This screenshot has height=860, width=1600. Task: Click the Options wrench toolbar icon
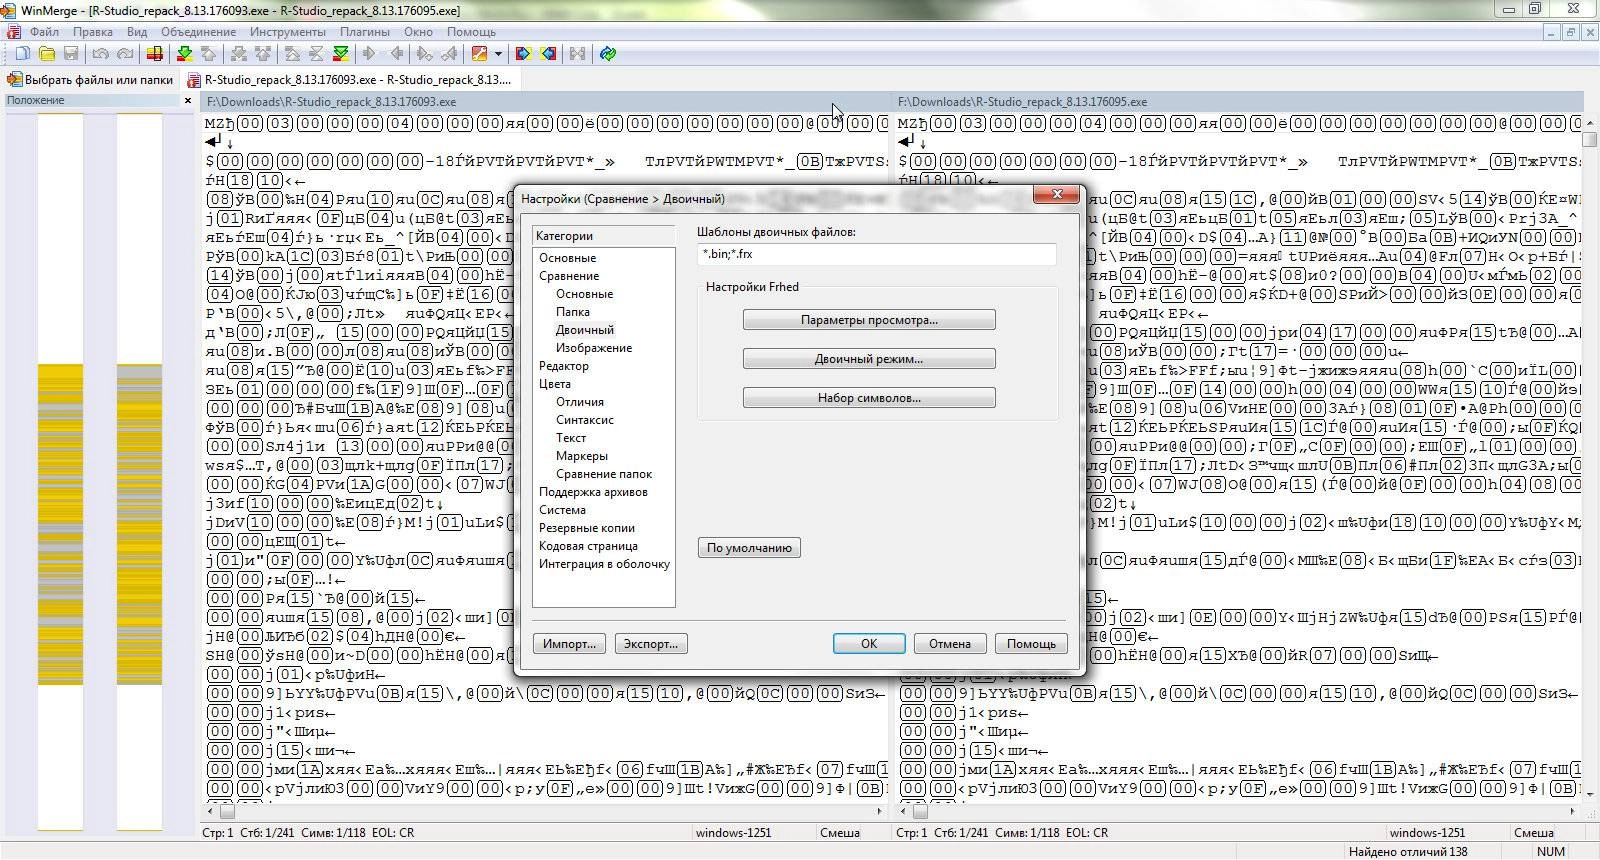480,54
